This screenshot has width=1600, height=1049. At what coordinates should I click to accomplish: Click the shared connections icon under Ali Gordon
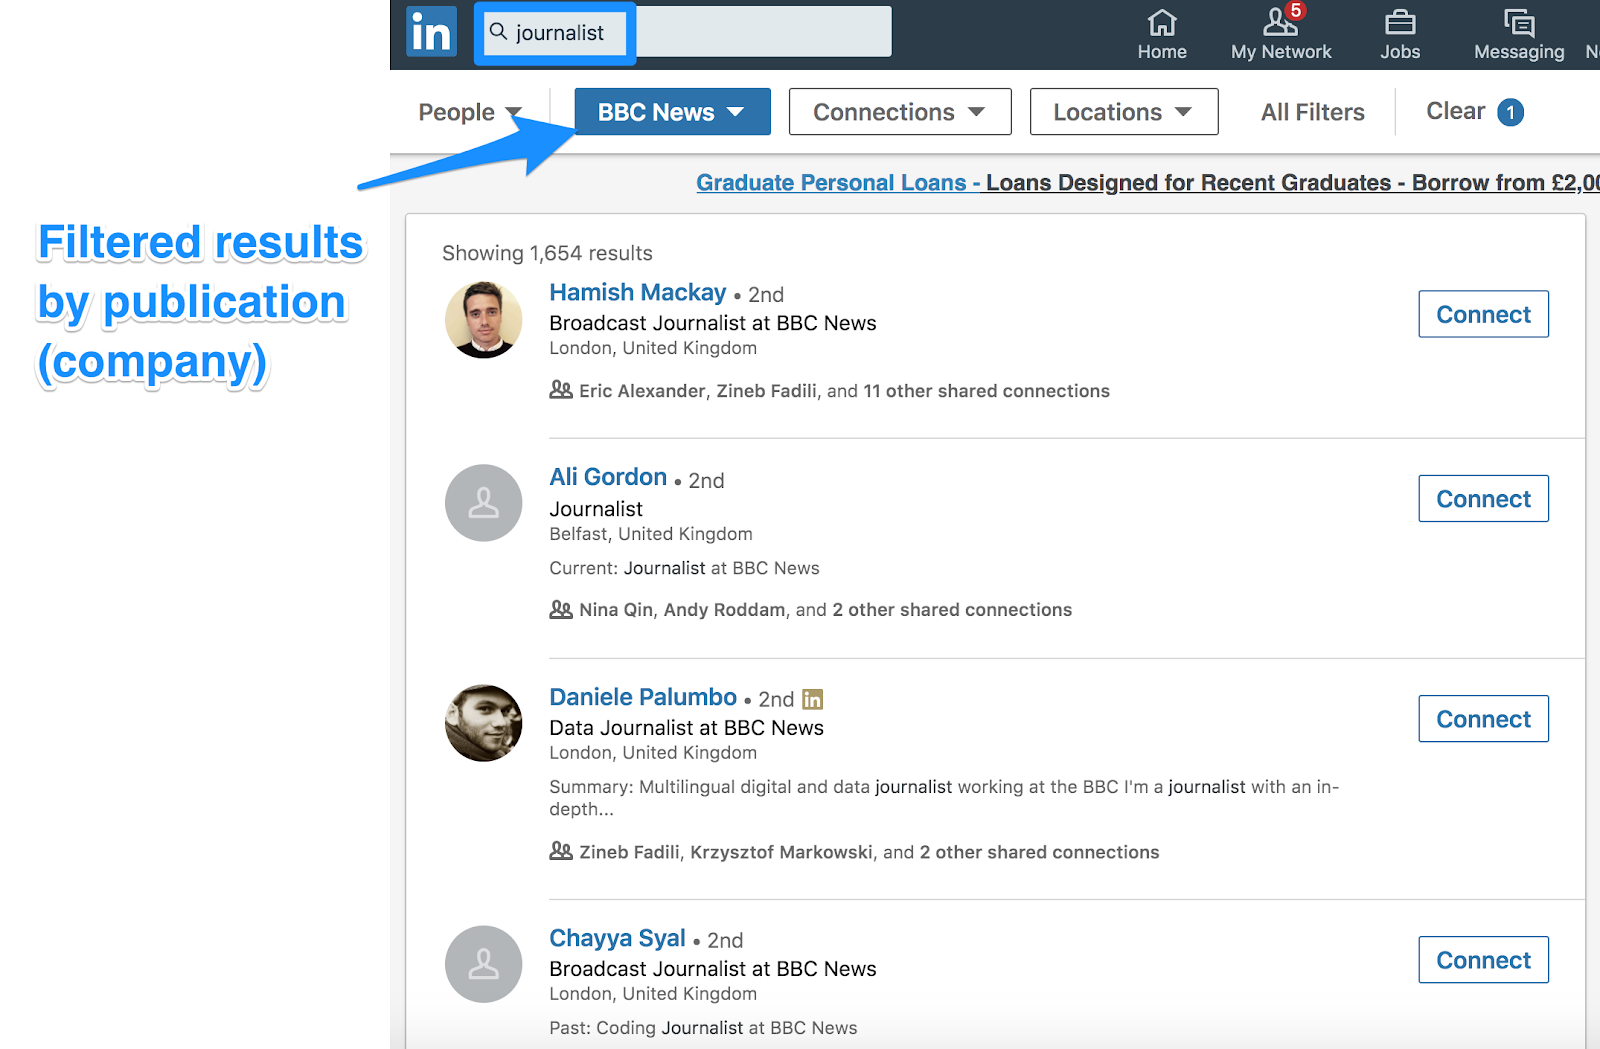[561, 609]
